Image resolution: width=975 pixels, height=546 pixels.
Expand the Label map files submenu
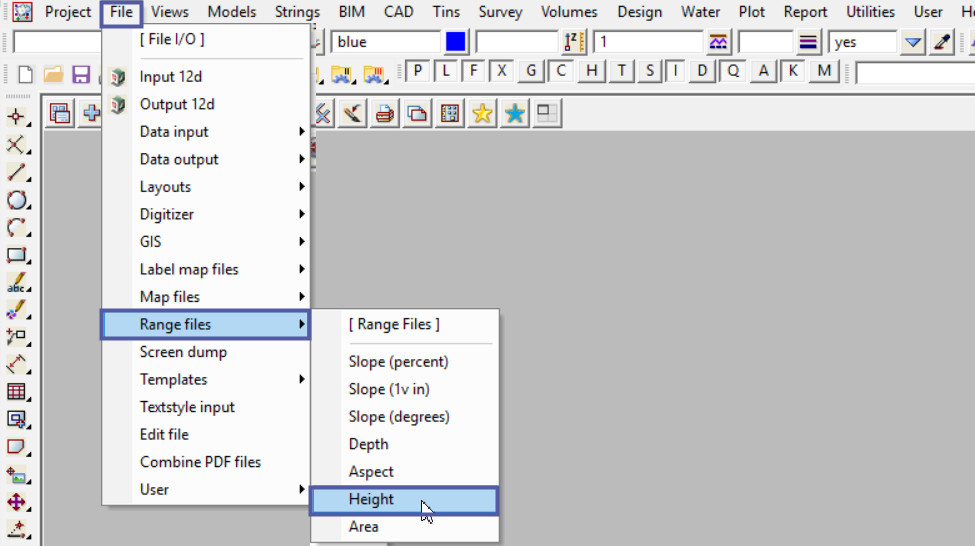[206, 269]
